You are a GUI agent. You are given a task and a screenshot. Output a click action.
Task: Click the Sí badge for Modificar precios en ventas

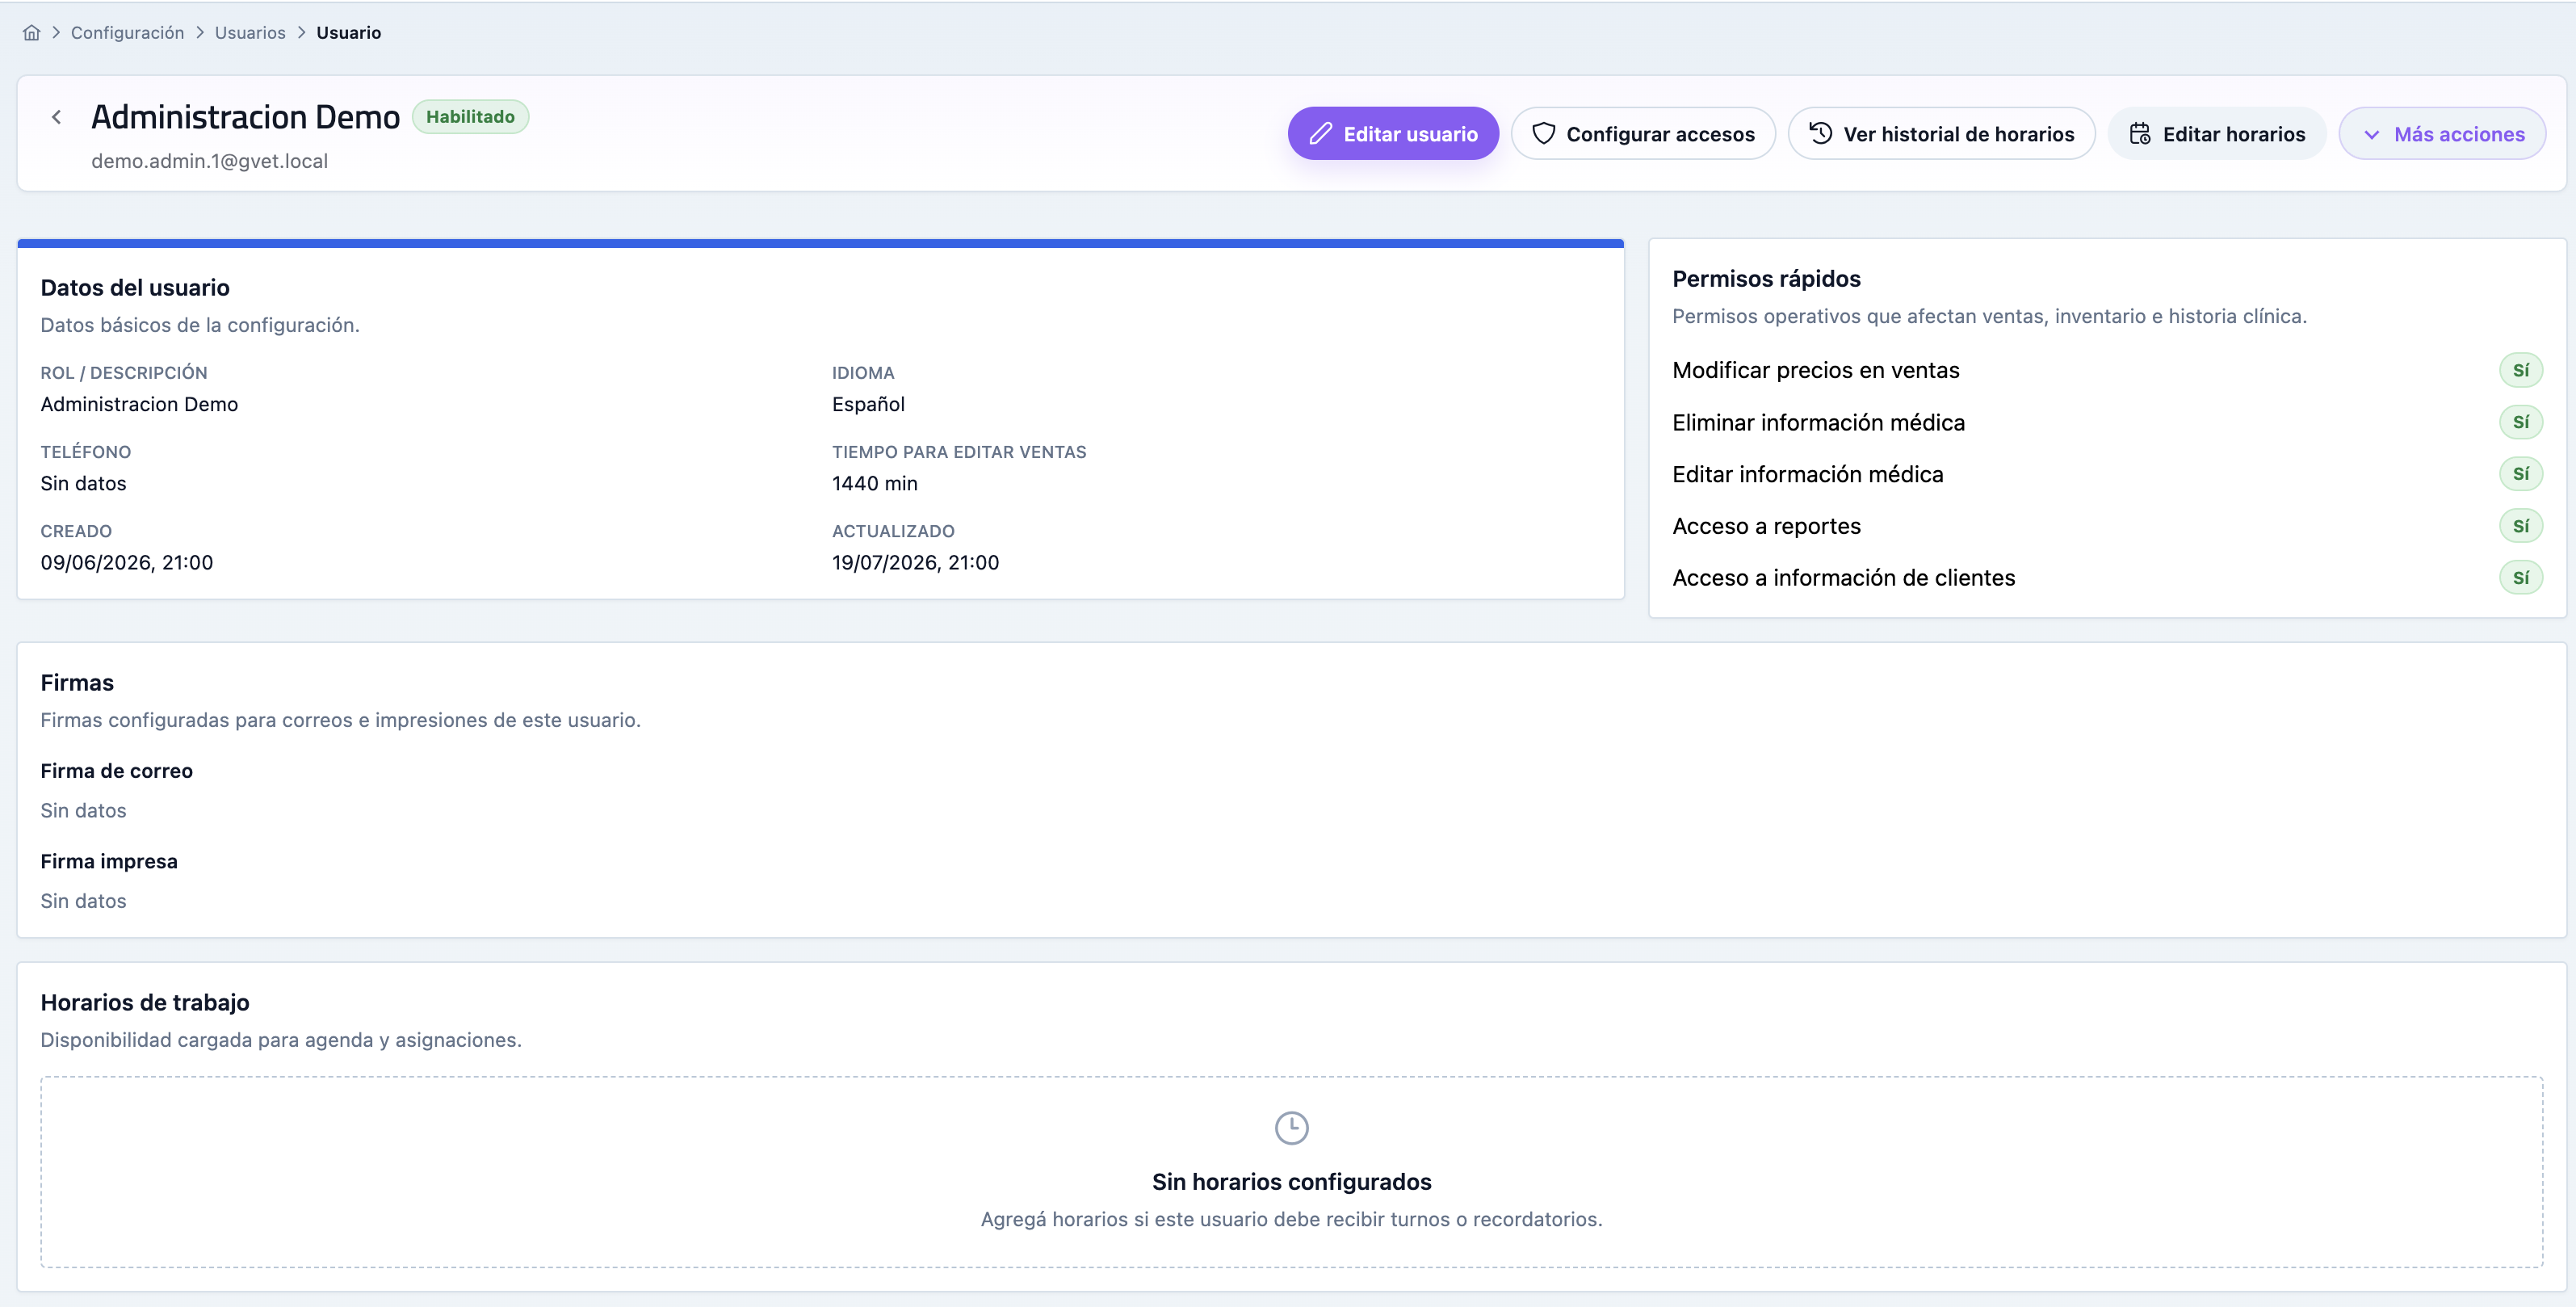pyautogui.click(x=2521, y=371)
